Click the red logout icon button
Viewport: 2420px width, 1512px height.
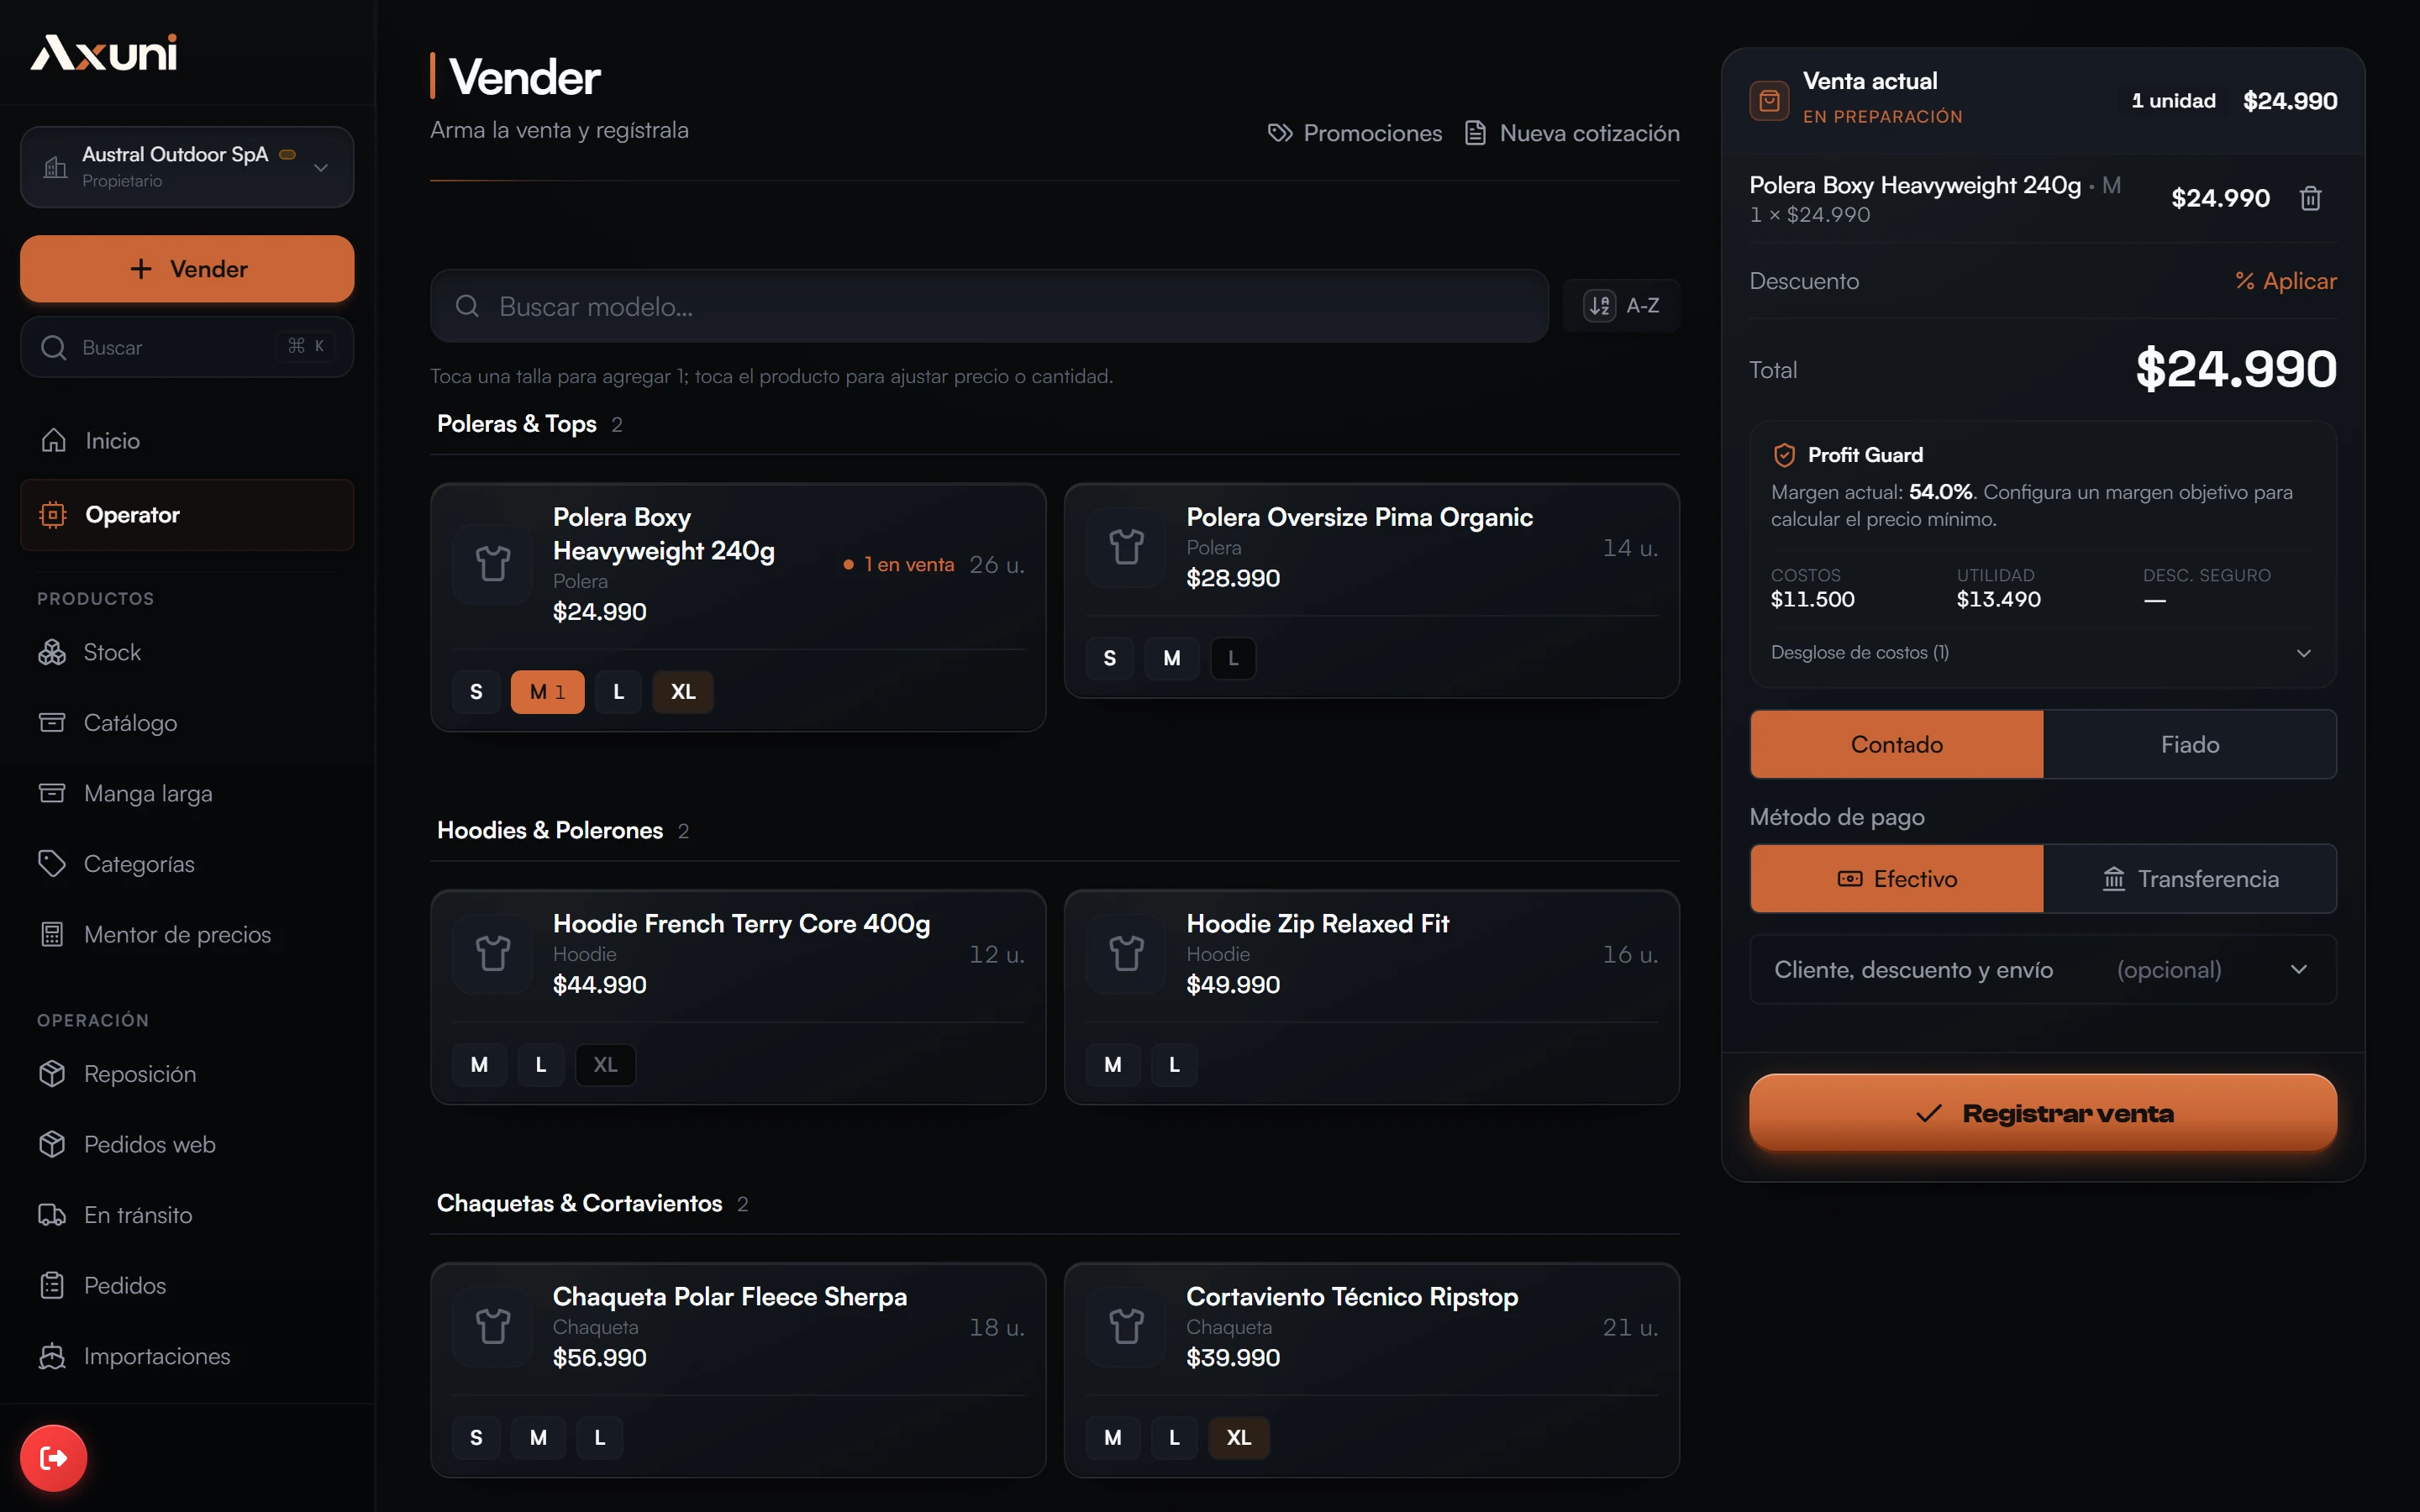pyautogui.click(x=53, y=1457)
